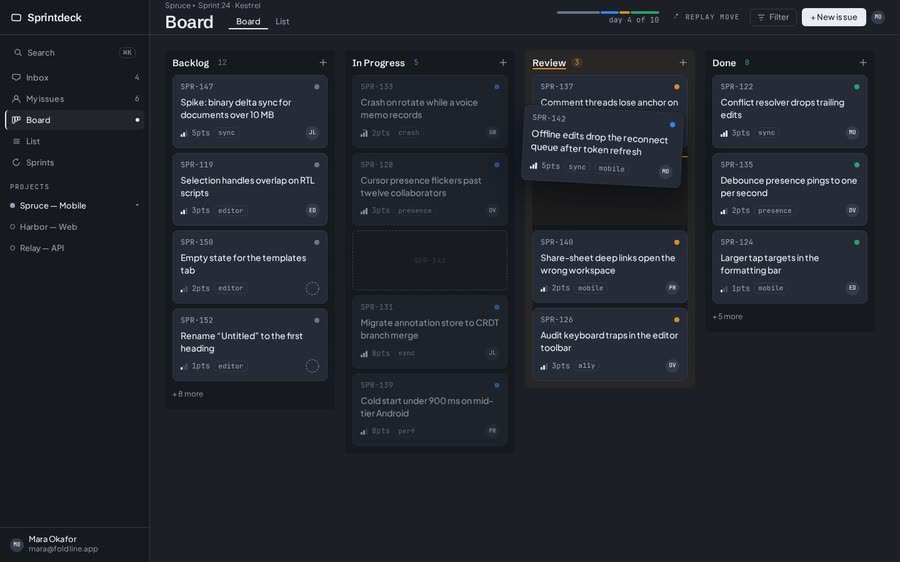Open SPR-122 conflict resolver card
Screen dimensions: 900x562
(x=790, y=111)
